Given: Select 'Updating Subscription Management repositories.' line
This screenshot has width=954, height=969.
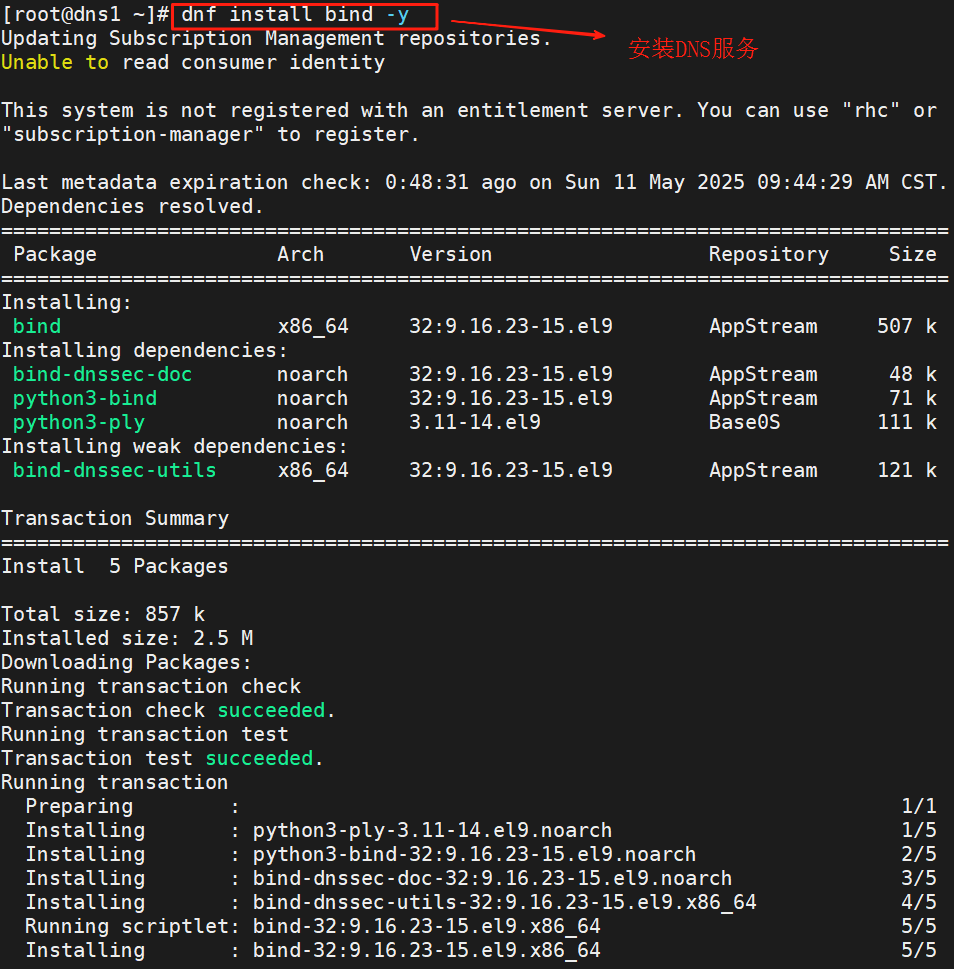Looking at the screenshot, I should pos(276,39).
